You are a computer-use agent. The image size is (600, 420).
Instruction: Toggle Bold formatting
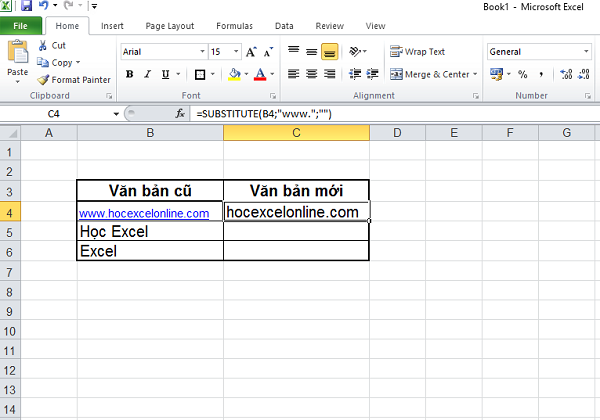[x=130, y=74]
